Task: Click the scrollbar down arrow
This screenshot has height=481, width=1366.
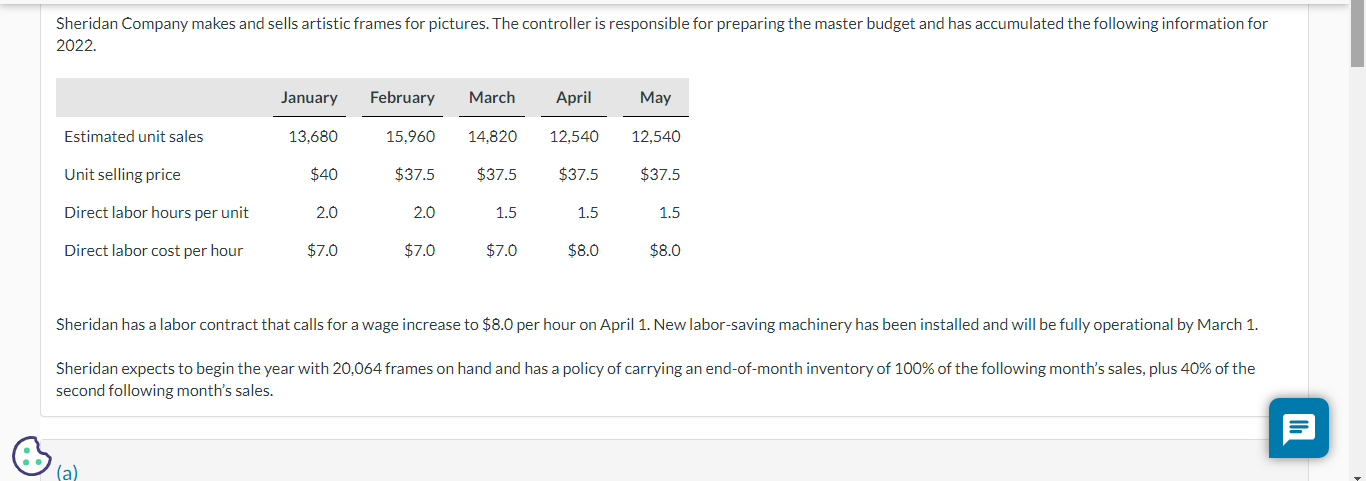Action: 1358,473
